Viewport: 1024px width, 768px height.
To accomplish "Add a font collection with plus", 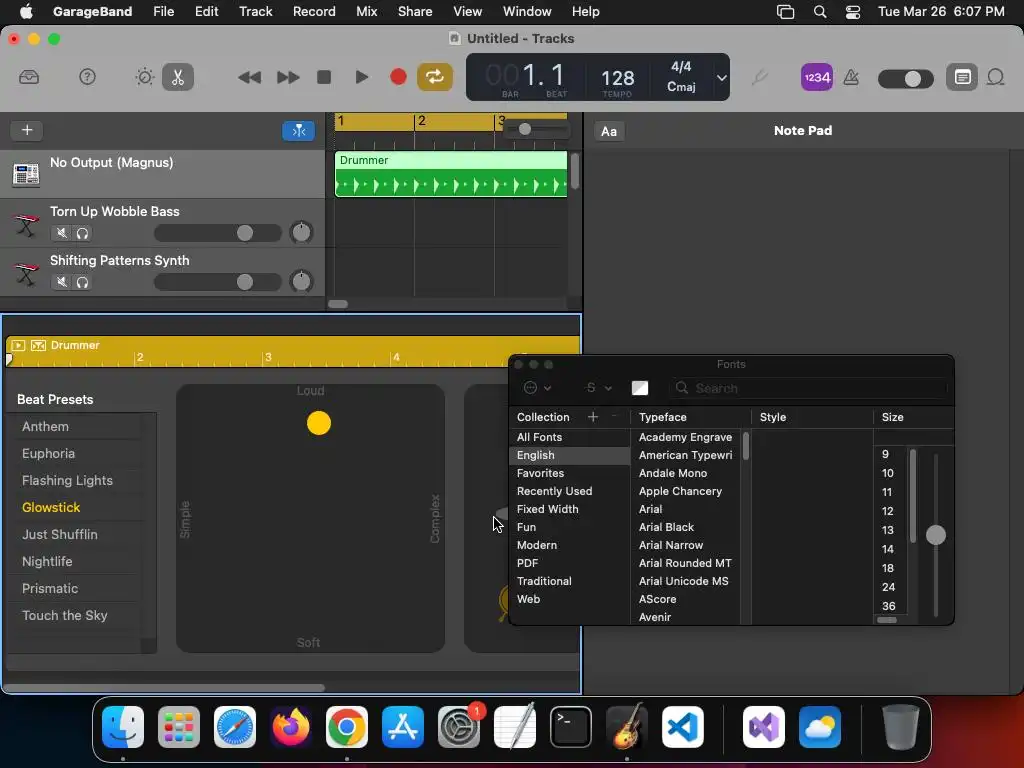I will (x=593, y=417).
